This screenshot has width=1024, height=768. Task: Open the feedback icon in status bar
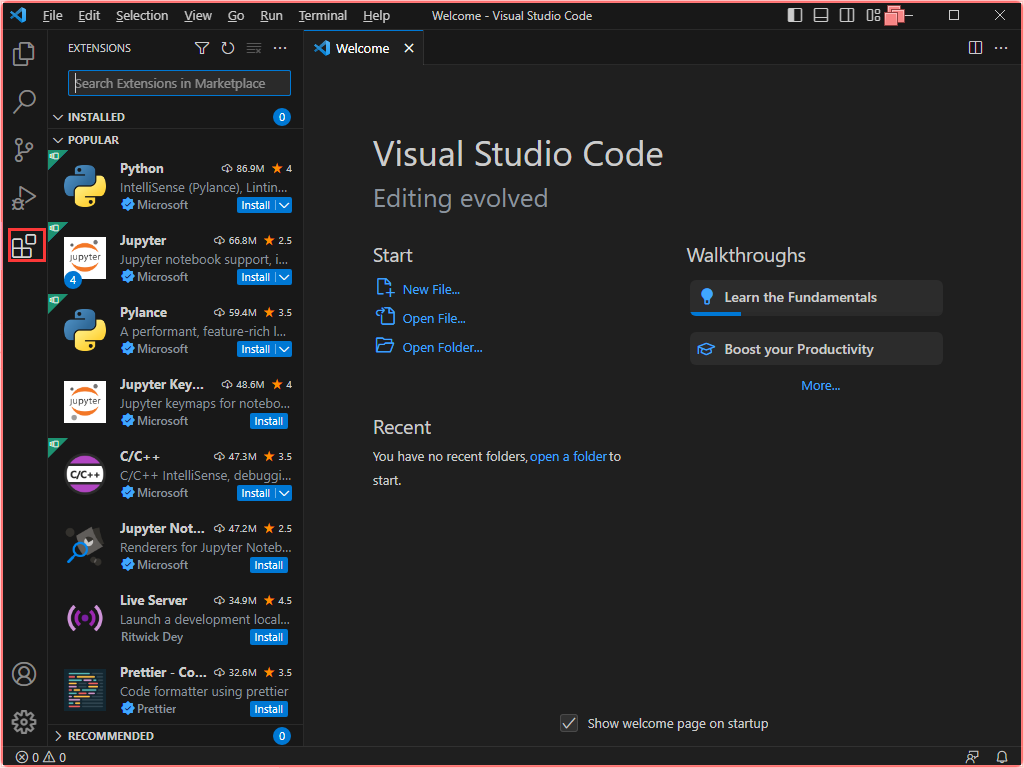point(972,757)
